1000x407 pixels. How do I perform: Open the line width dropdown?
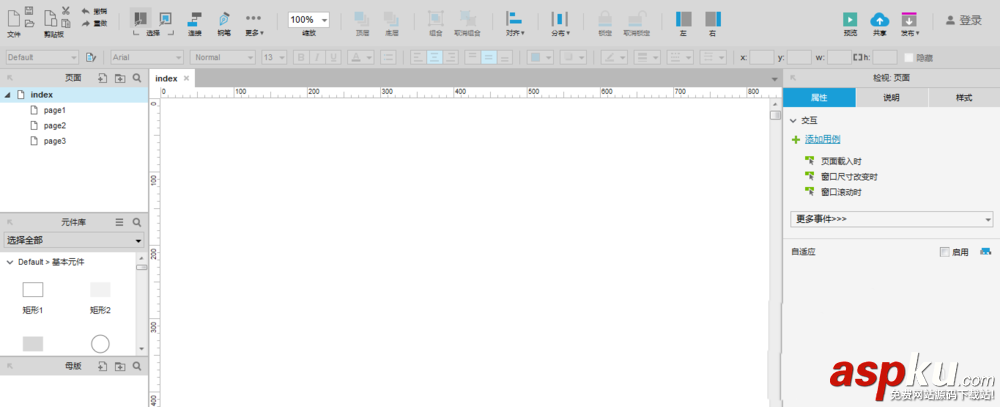(x=647, y=57)
